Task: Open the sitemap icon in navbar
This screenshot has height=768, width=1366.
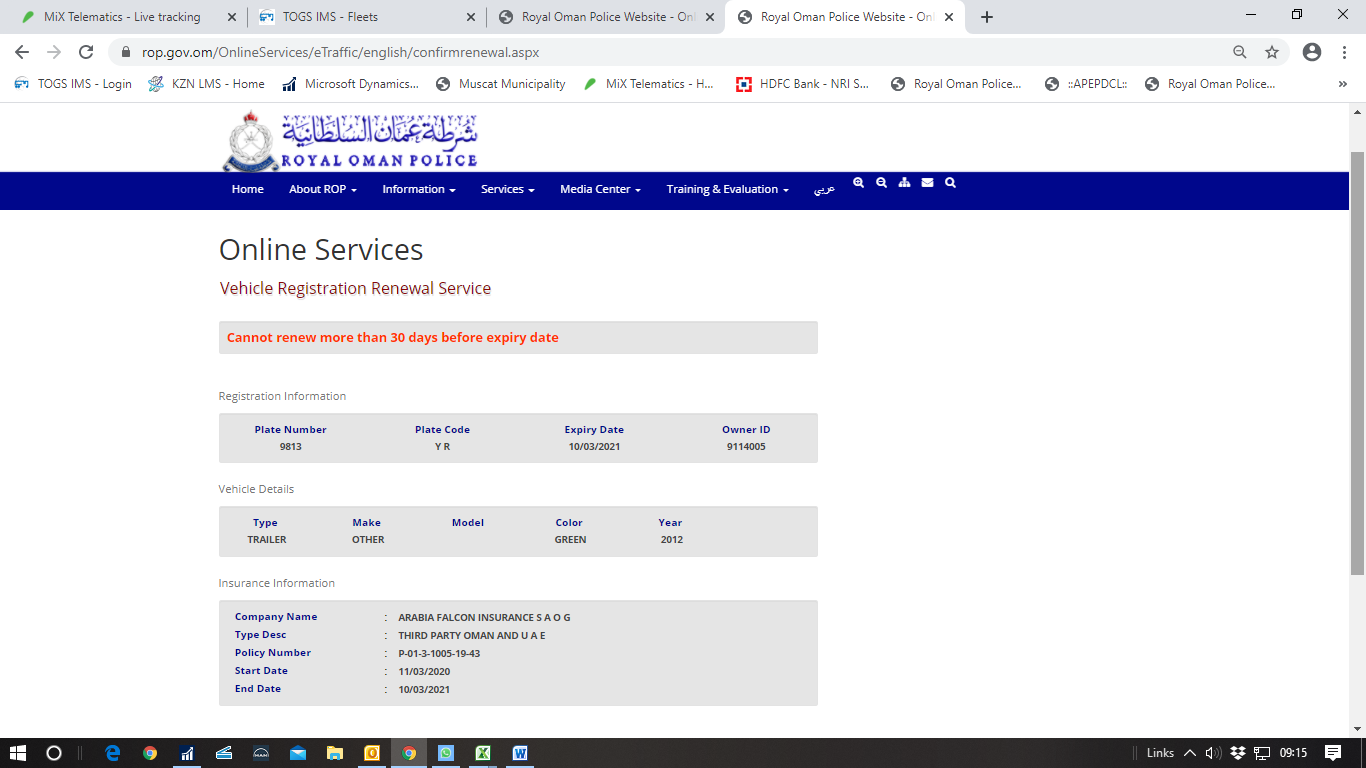Action: tap(904, 183)
